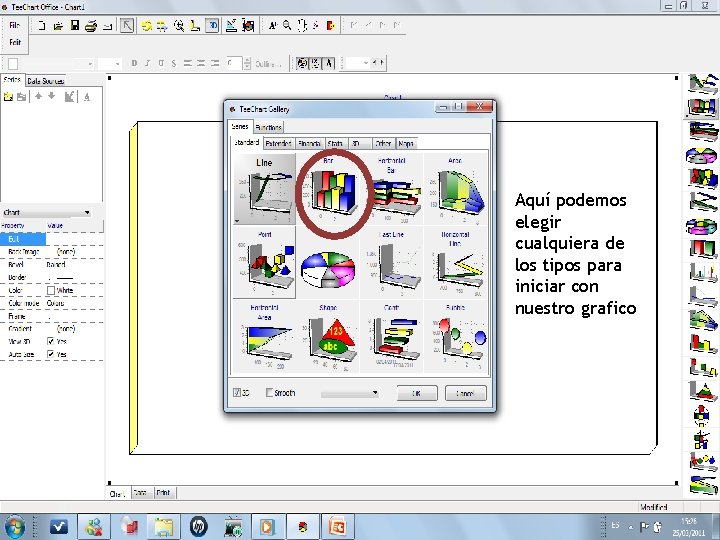
Task: Toggle the 3D checkbox in gallery dialog
Action: (x=237, y=393)
